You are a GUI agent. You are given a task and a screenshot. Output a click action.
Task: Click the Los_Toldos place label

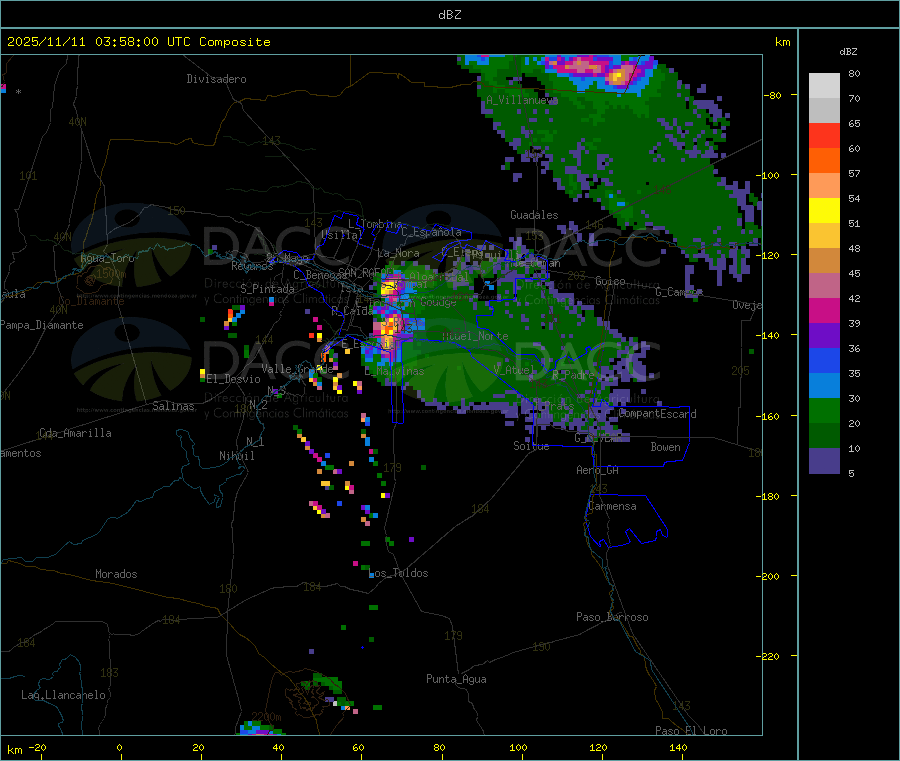398,573
